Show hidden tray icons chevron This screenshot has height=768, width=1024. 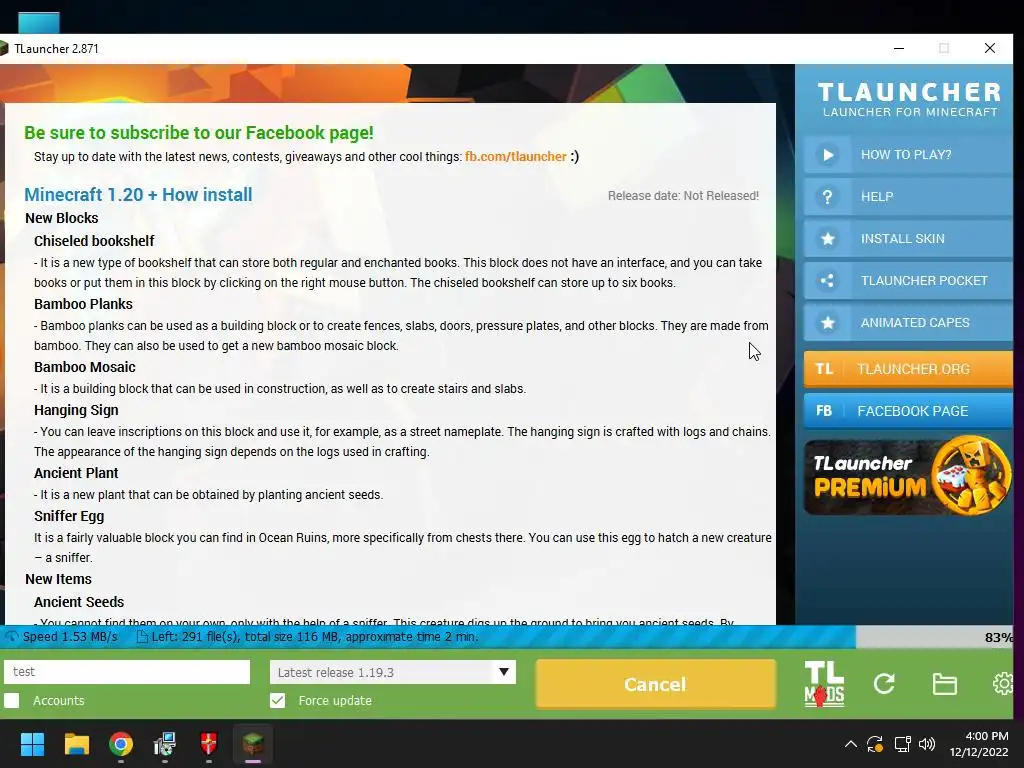(850, 744)
